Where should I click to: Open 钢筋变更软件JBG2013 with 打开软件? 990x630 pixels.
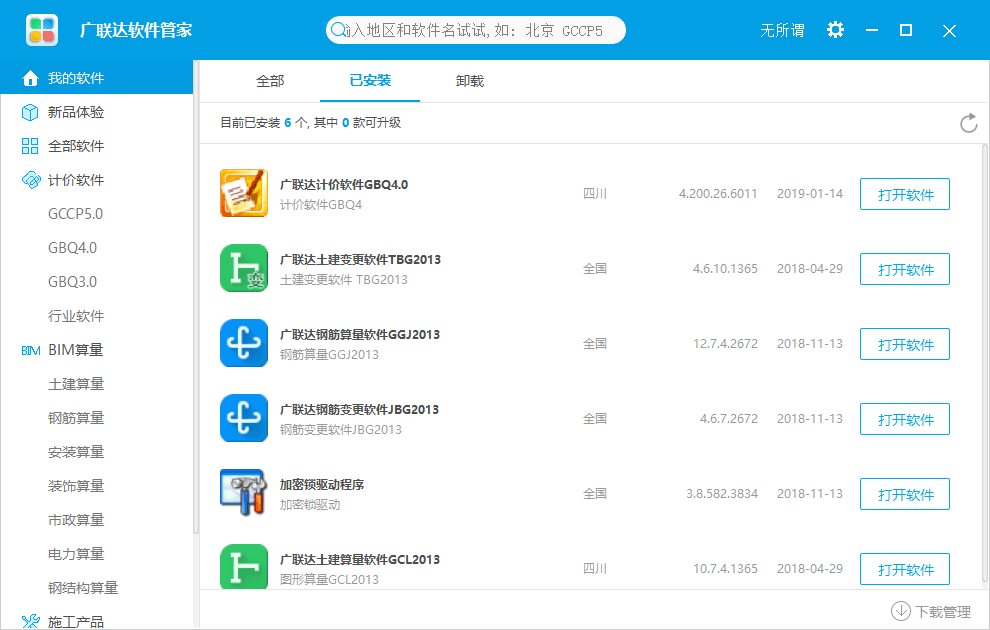905,420
